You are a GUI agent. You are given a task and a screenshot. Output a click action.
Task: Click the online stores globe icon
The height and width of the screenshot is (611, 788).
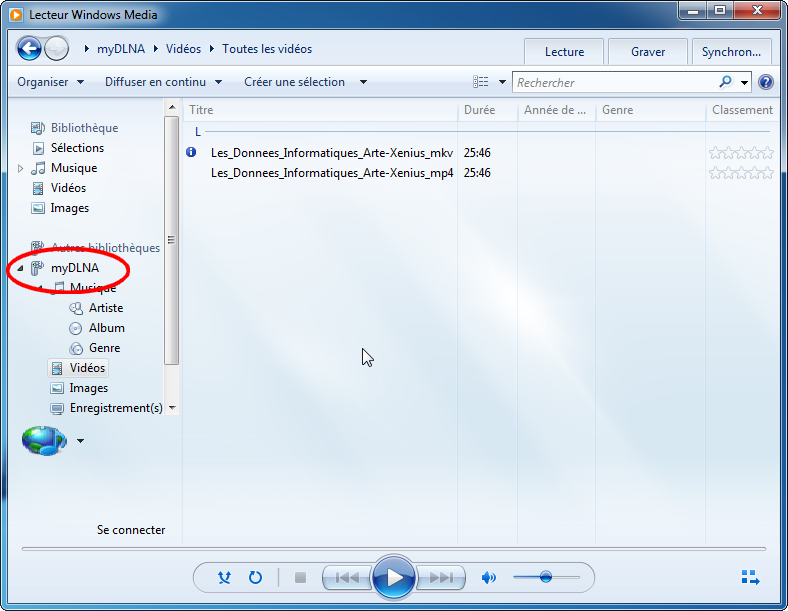click(x=44, y=441)
